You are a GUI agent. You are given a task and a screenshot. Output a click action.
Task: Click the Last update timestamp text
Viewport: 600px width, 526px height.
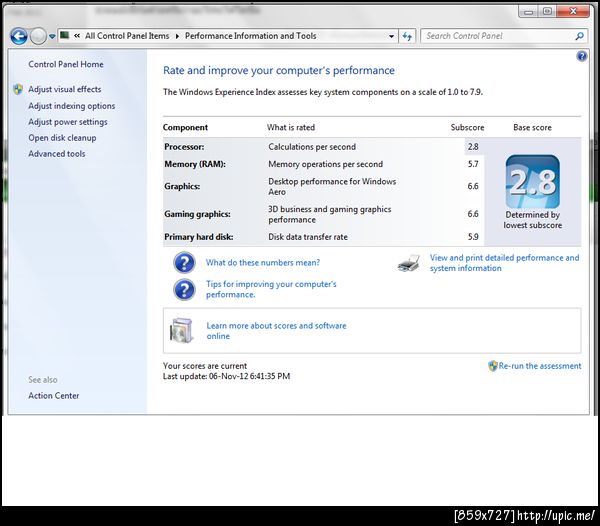click(226, 376)
